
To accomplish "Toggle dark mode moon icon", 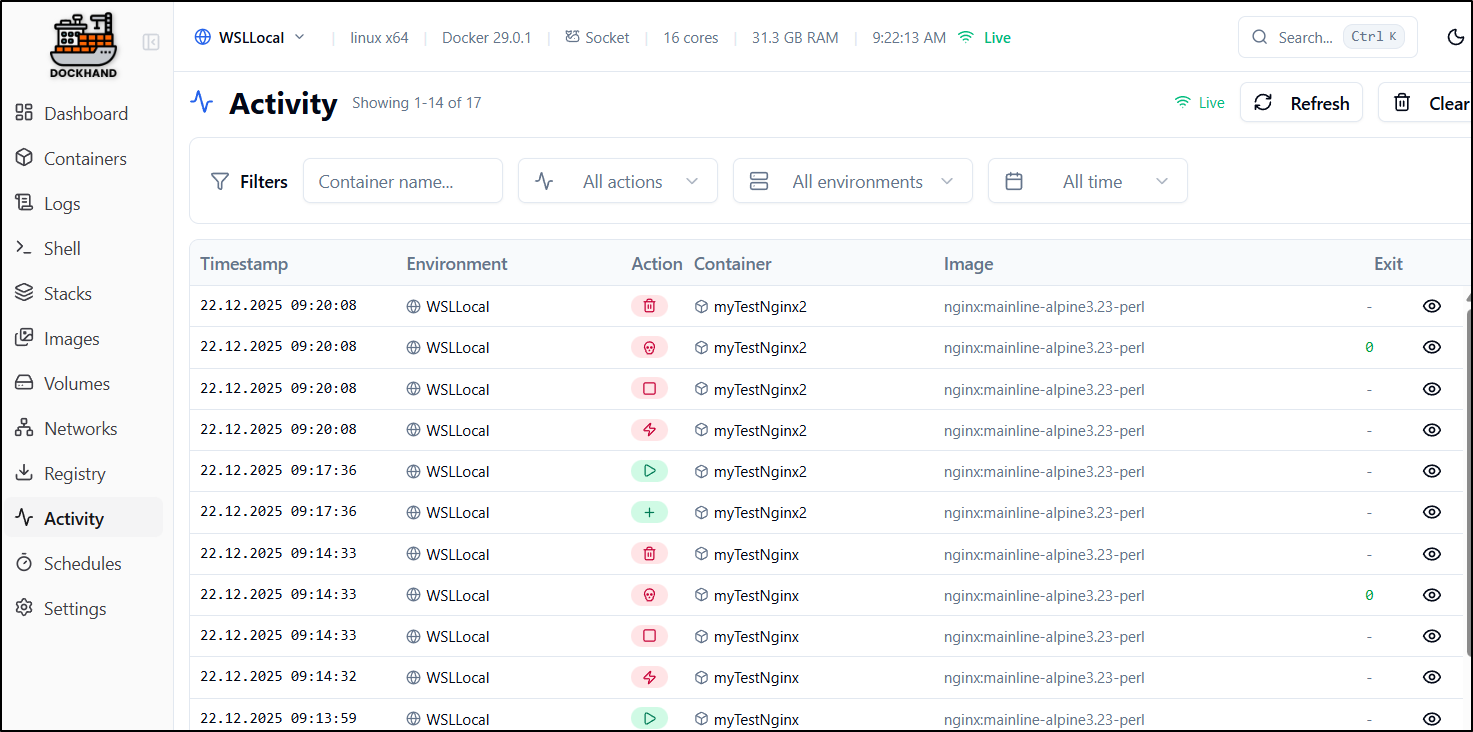I will point(1456,37).
